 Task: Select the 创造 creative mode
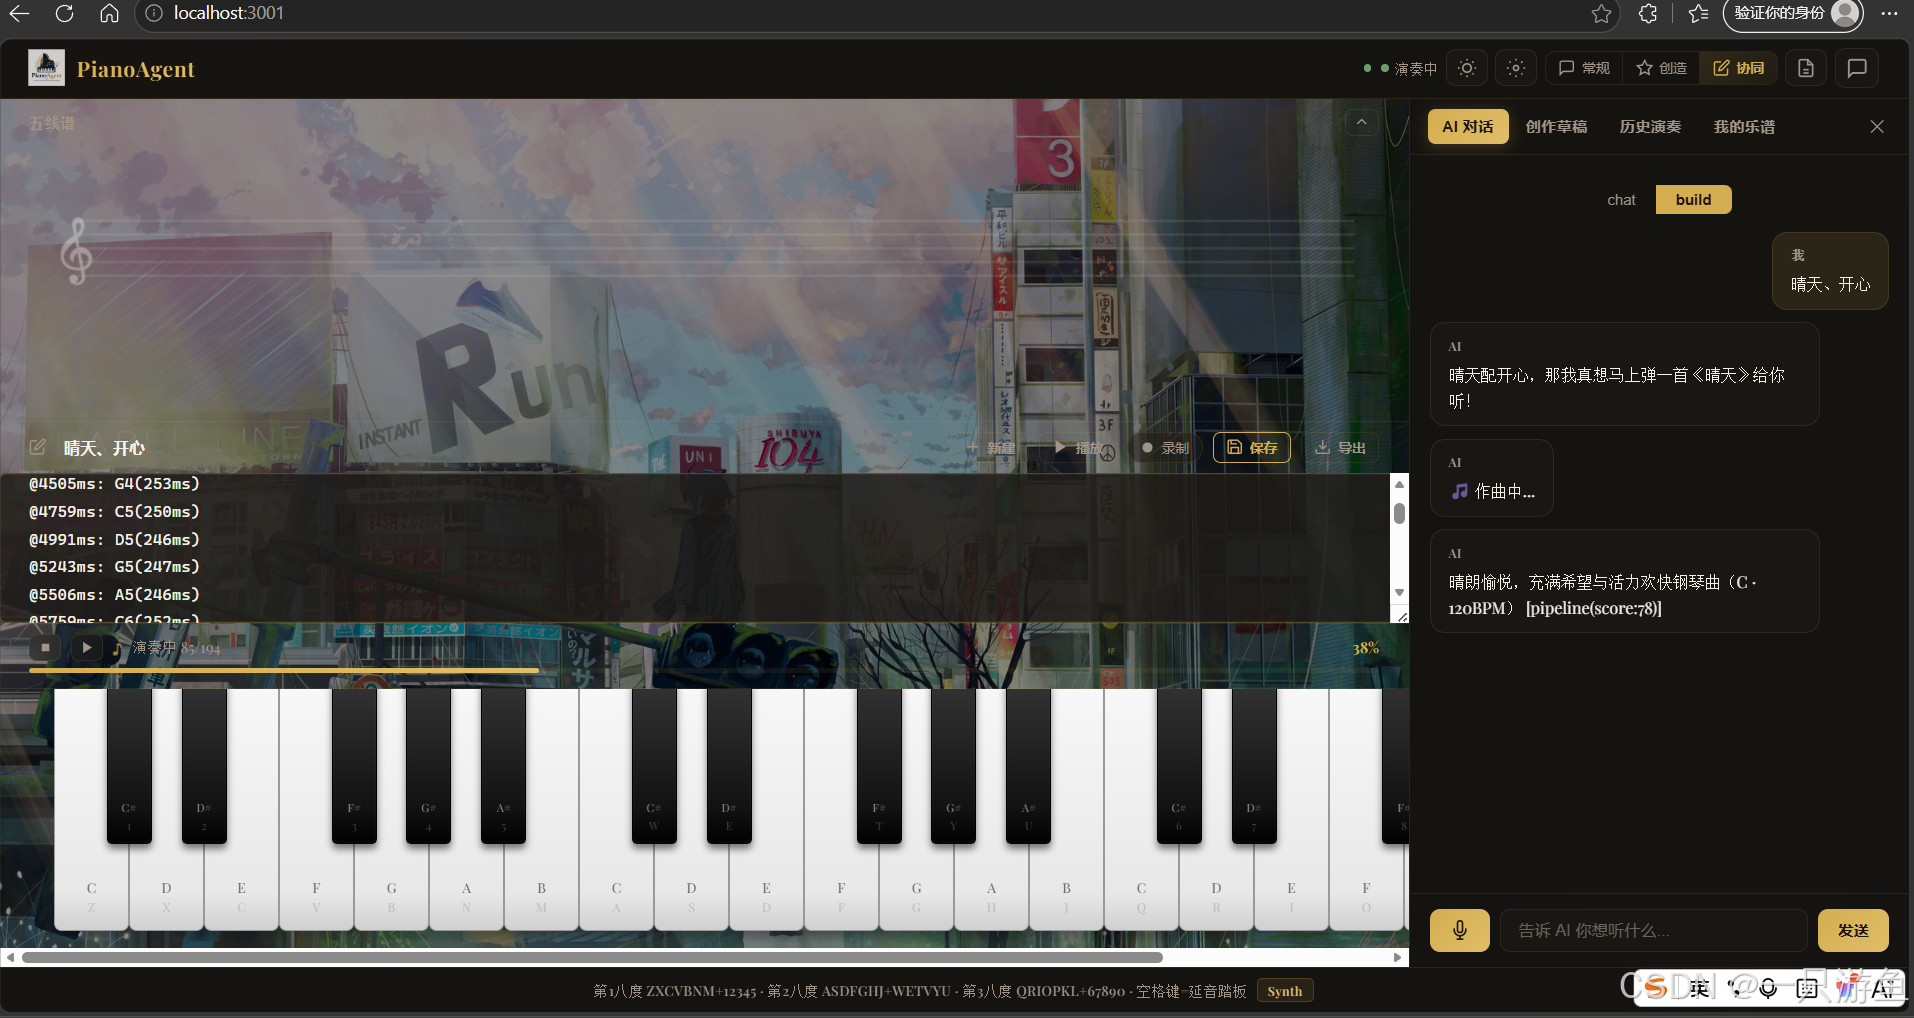pos(1661,68)
